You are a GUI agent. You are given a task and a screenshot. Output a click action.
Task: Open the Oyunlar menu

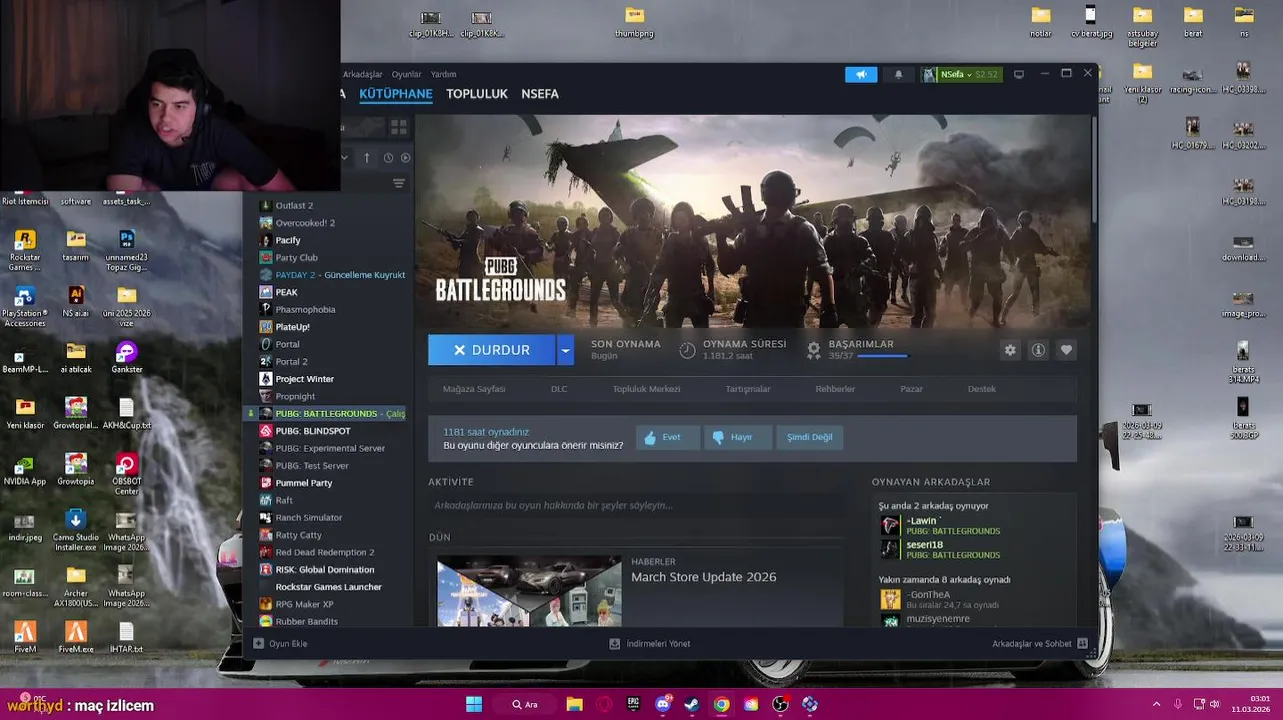pyautogui.click(x=406, y=74)
